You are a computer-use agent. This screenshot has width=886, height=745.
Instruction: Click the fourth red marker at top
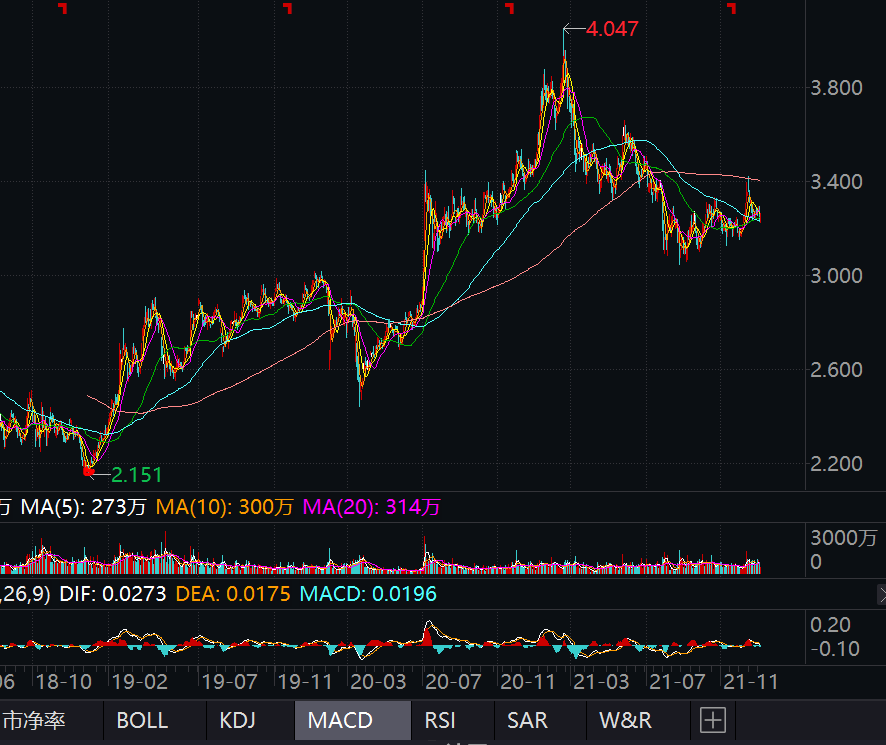731,8
